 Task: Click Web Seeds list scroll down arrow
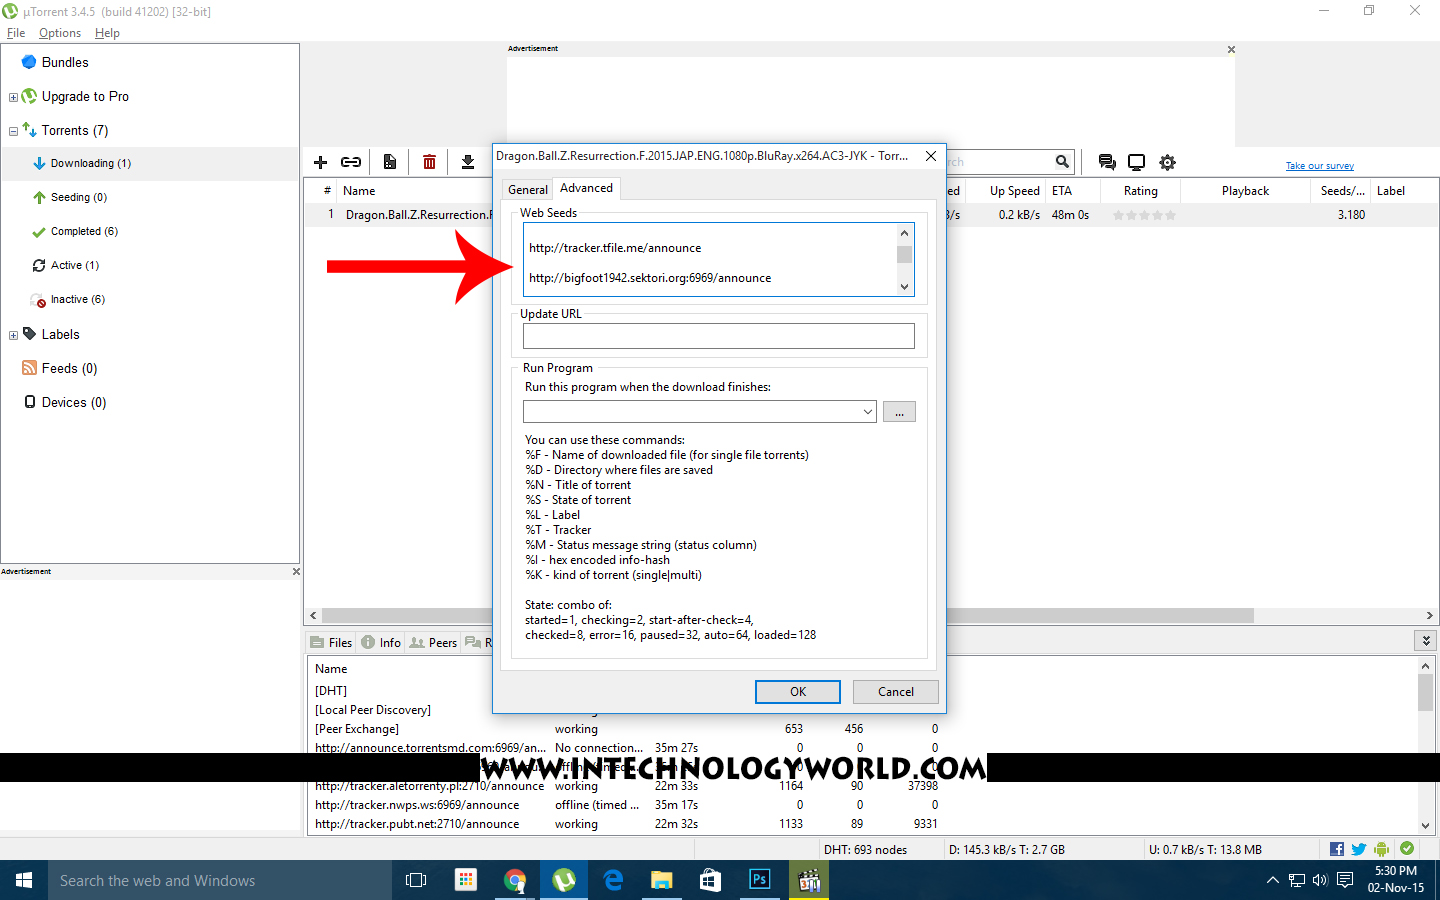pyautogui.click(x=904, y=287)
